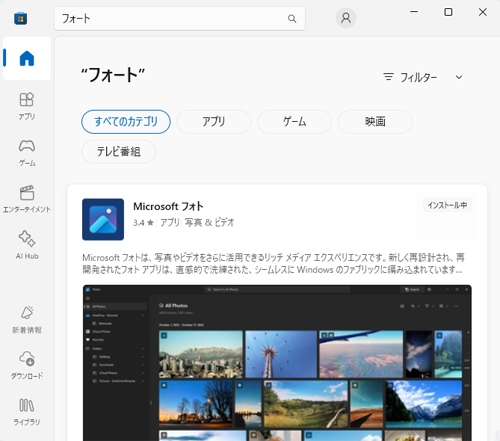Screen dimensions: 500x441
Task: Select the ゲーム category chip
Action: click(294, 122)
